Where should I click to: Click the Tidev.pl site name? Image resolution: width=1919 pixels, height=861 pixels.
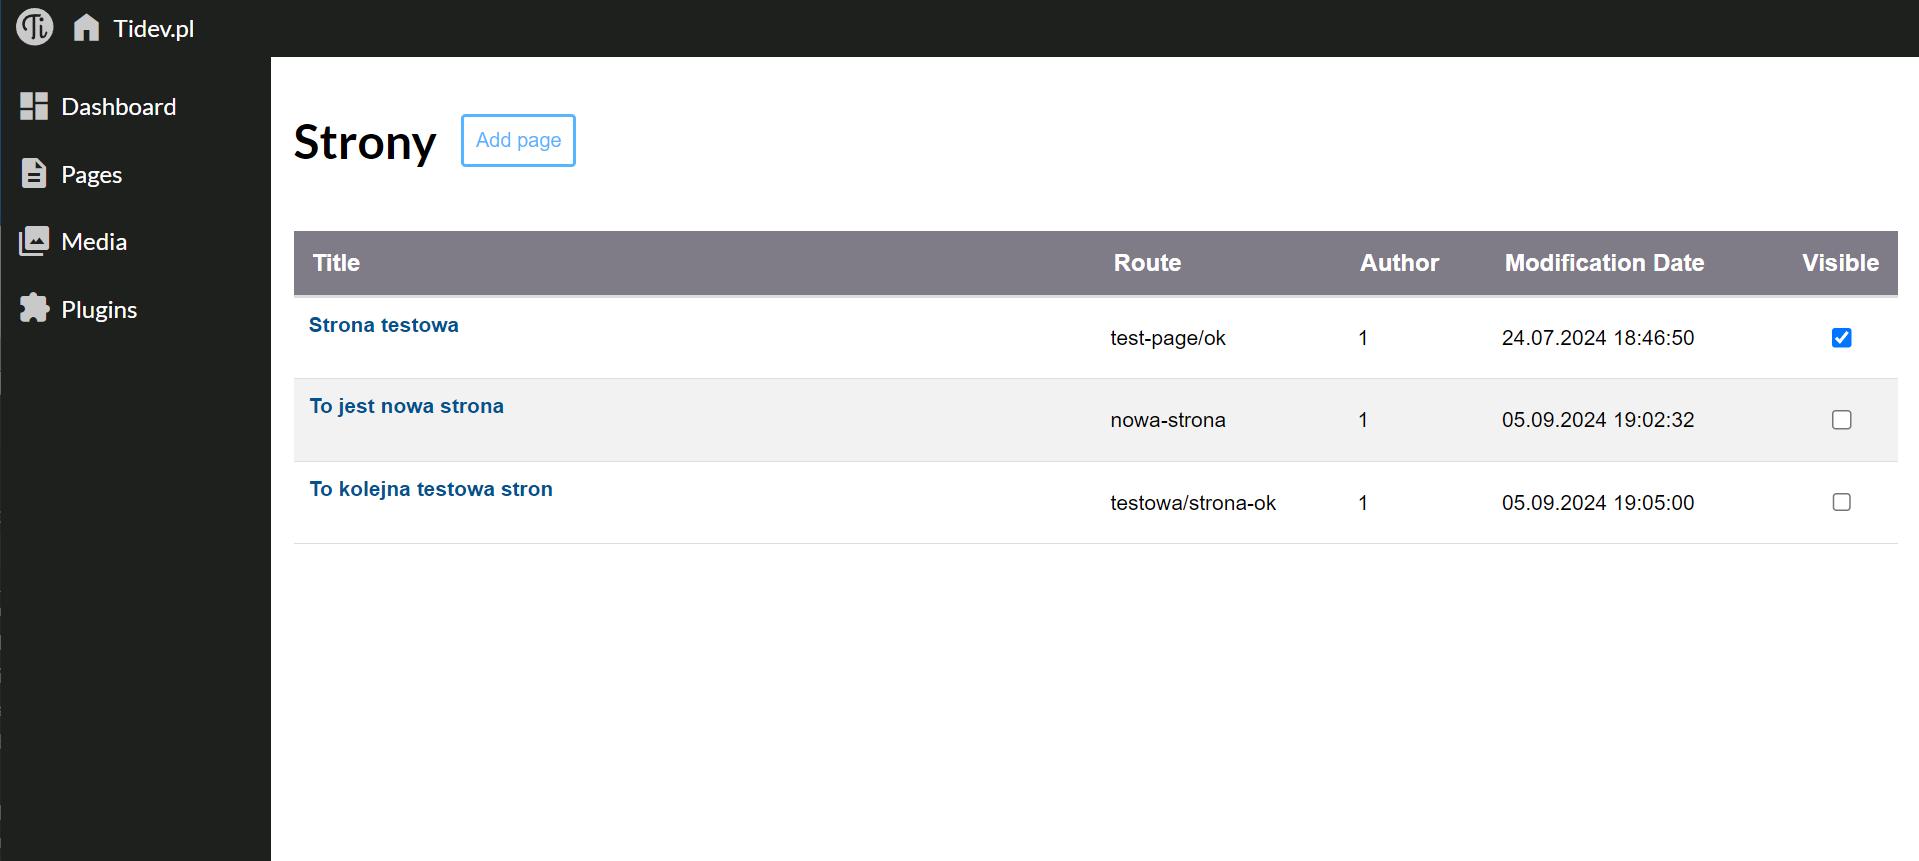[x=154, y=29]
